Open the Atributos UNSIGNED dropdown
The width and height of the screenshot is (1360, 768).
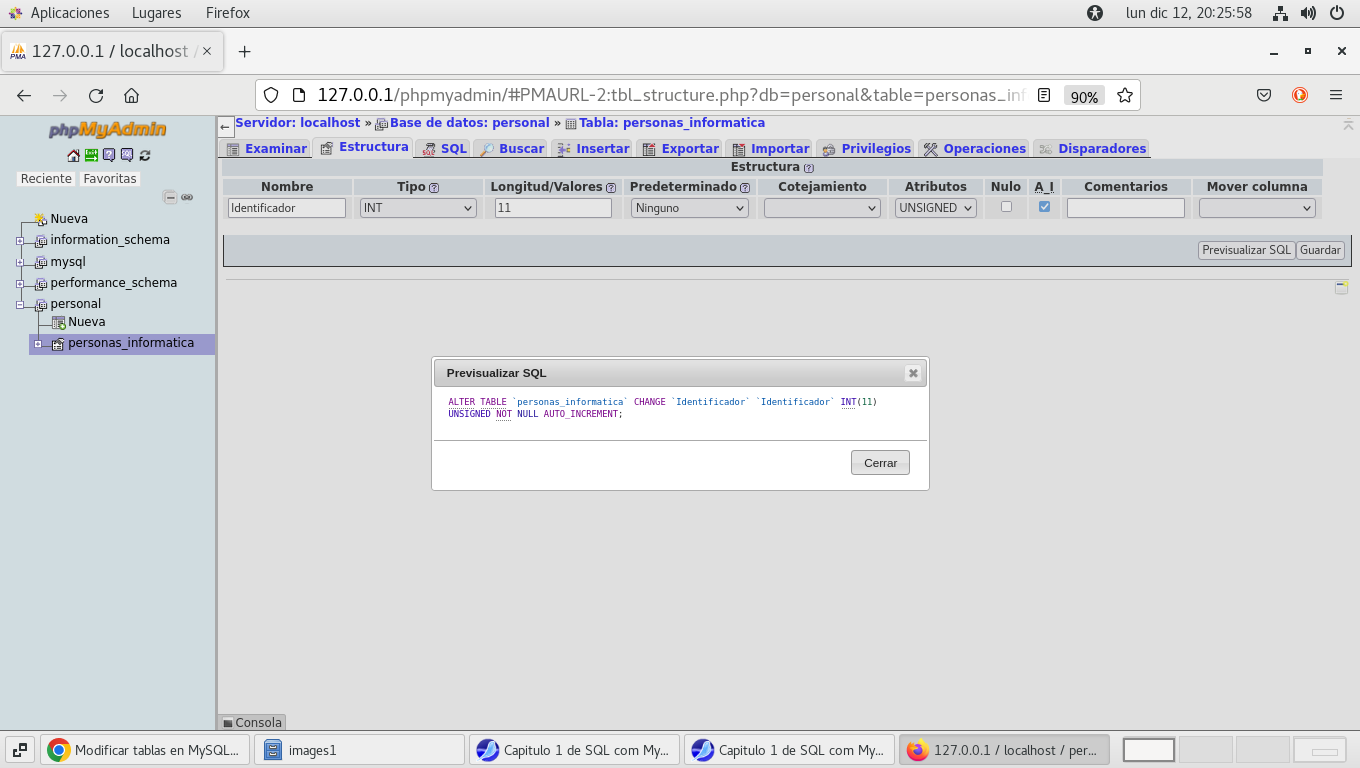click(x=935, y=208)
